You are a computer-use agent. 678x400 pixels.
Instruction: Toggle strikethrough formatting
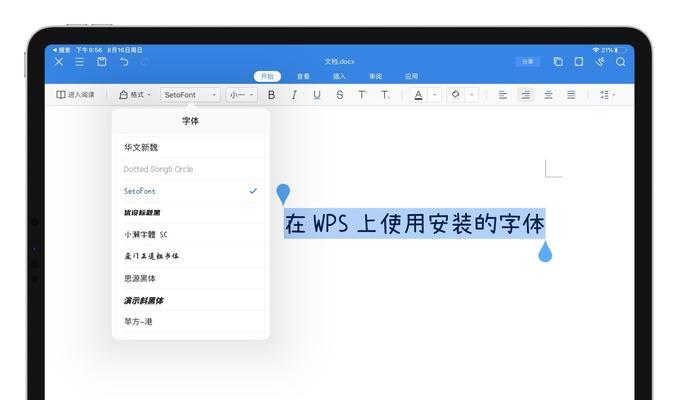click(x=340, y=95)
